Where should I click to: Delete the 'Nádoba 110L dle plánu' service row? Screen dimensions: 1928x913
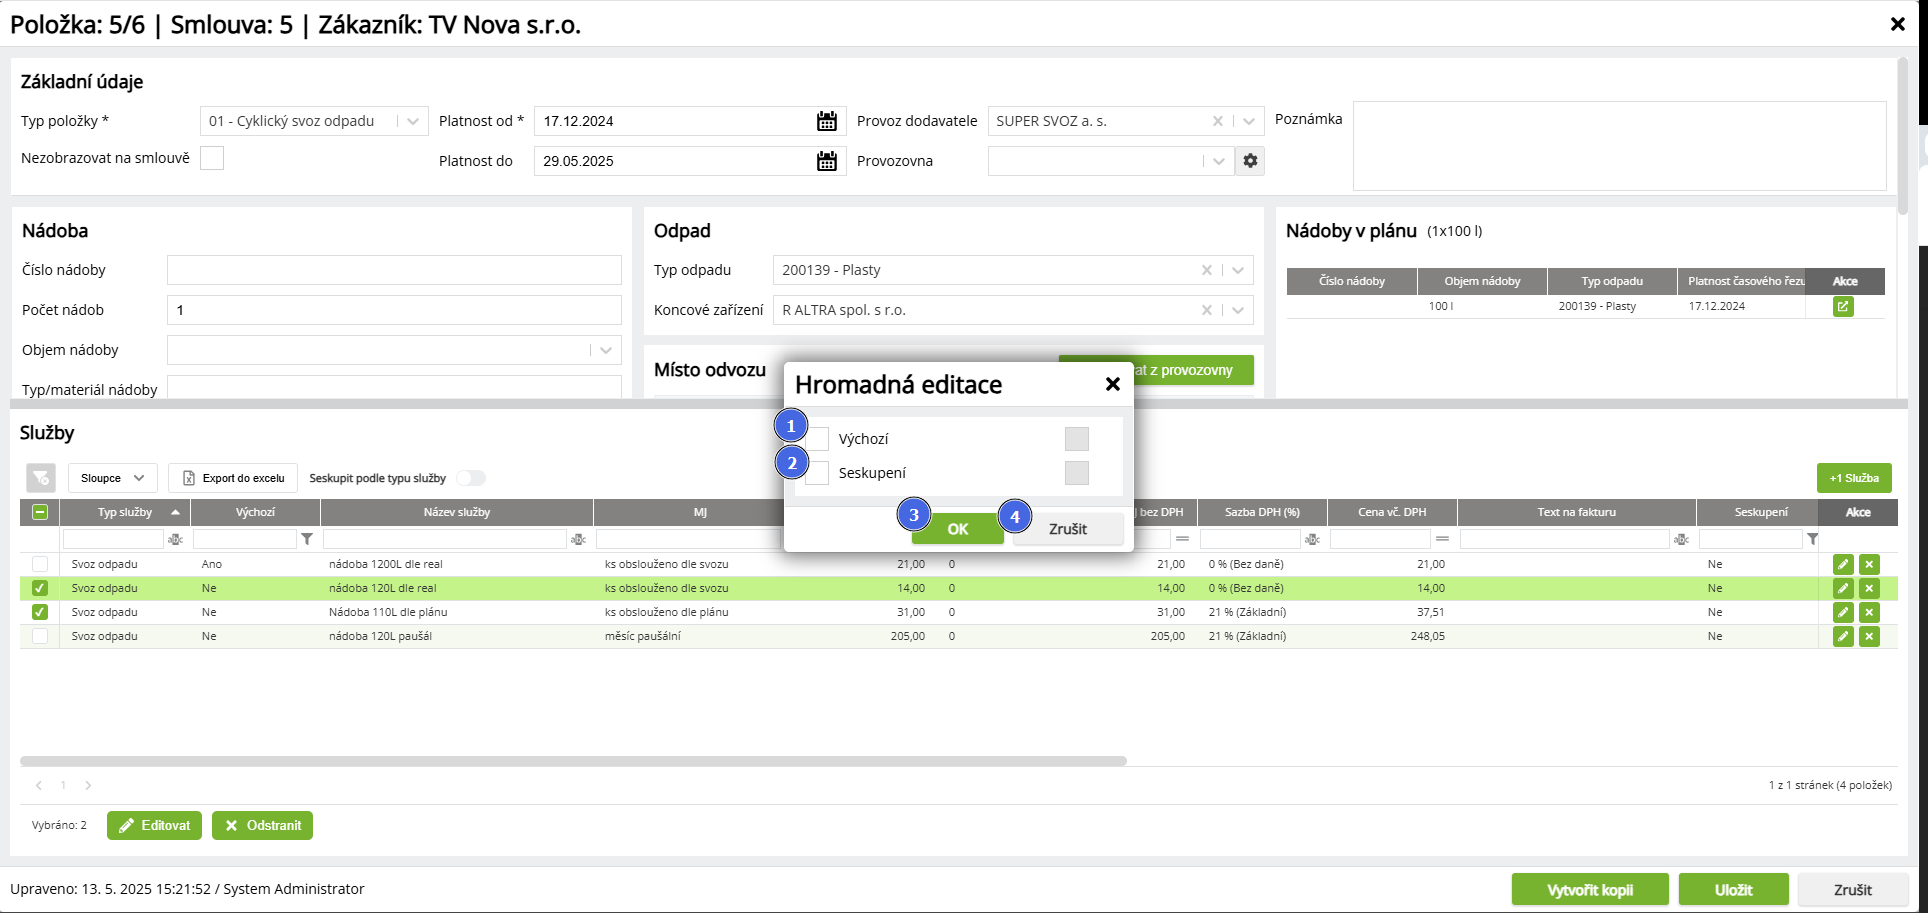[1869, 612]
